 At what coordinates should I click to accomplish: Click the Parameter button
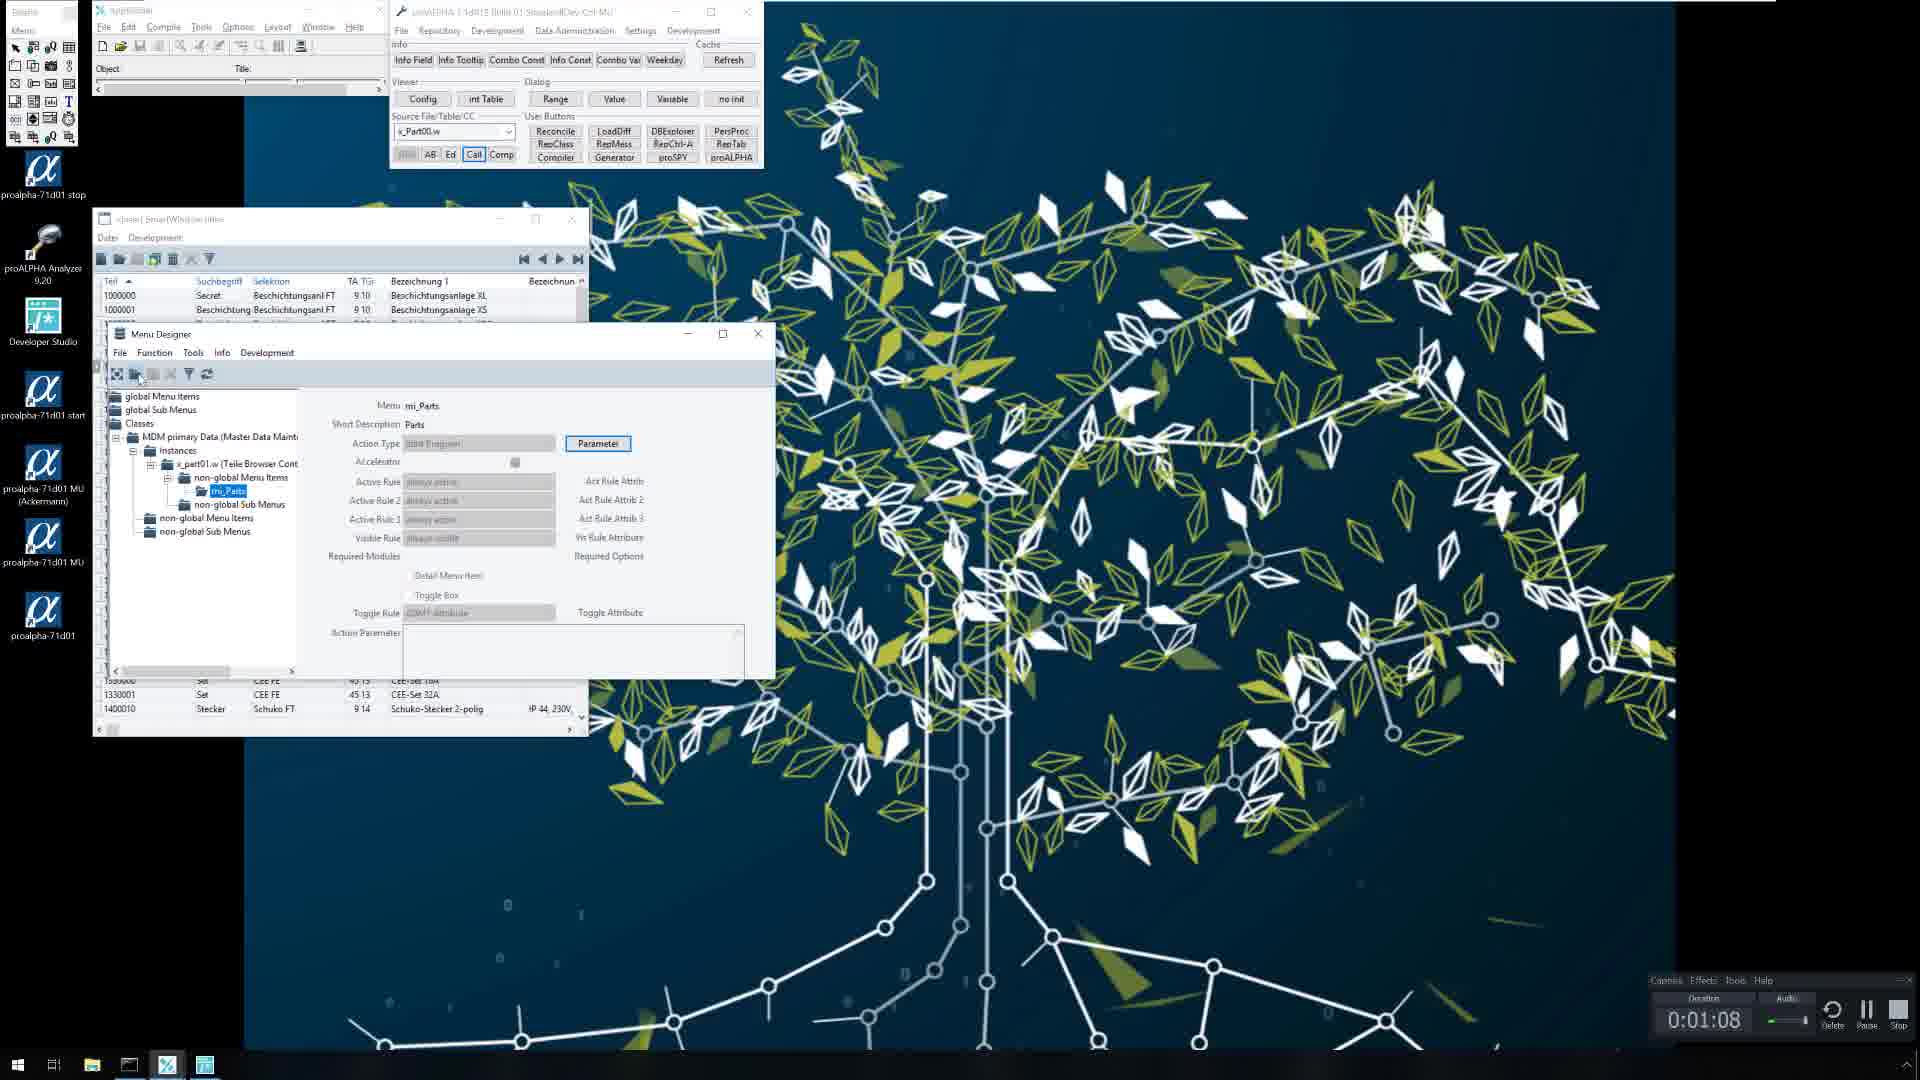tap(598, 444)
